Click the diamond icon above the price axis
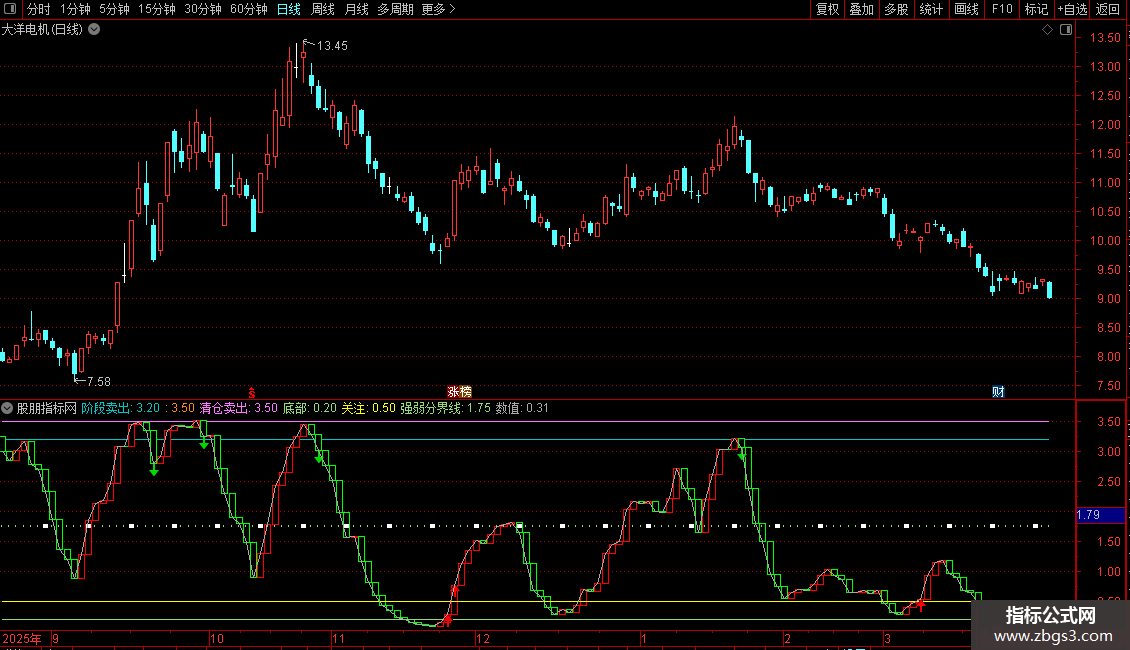Image resolution: width=1130 pixels, height=650 pixels. click(x=1047, y=30)
